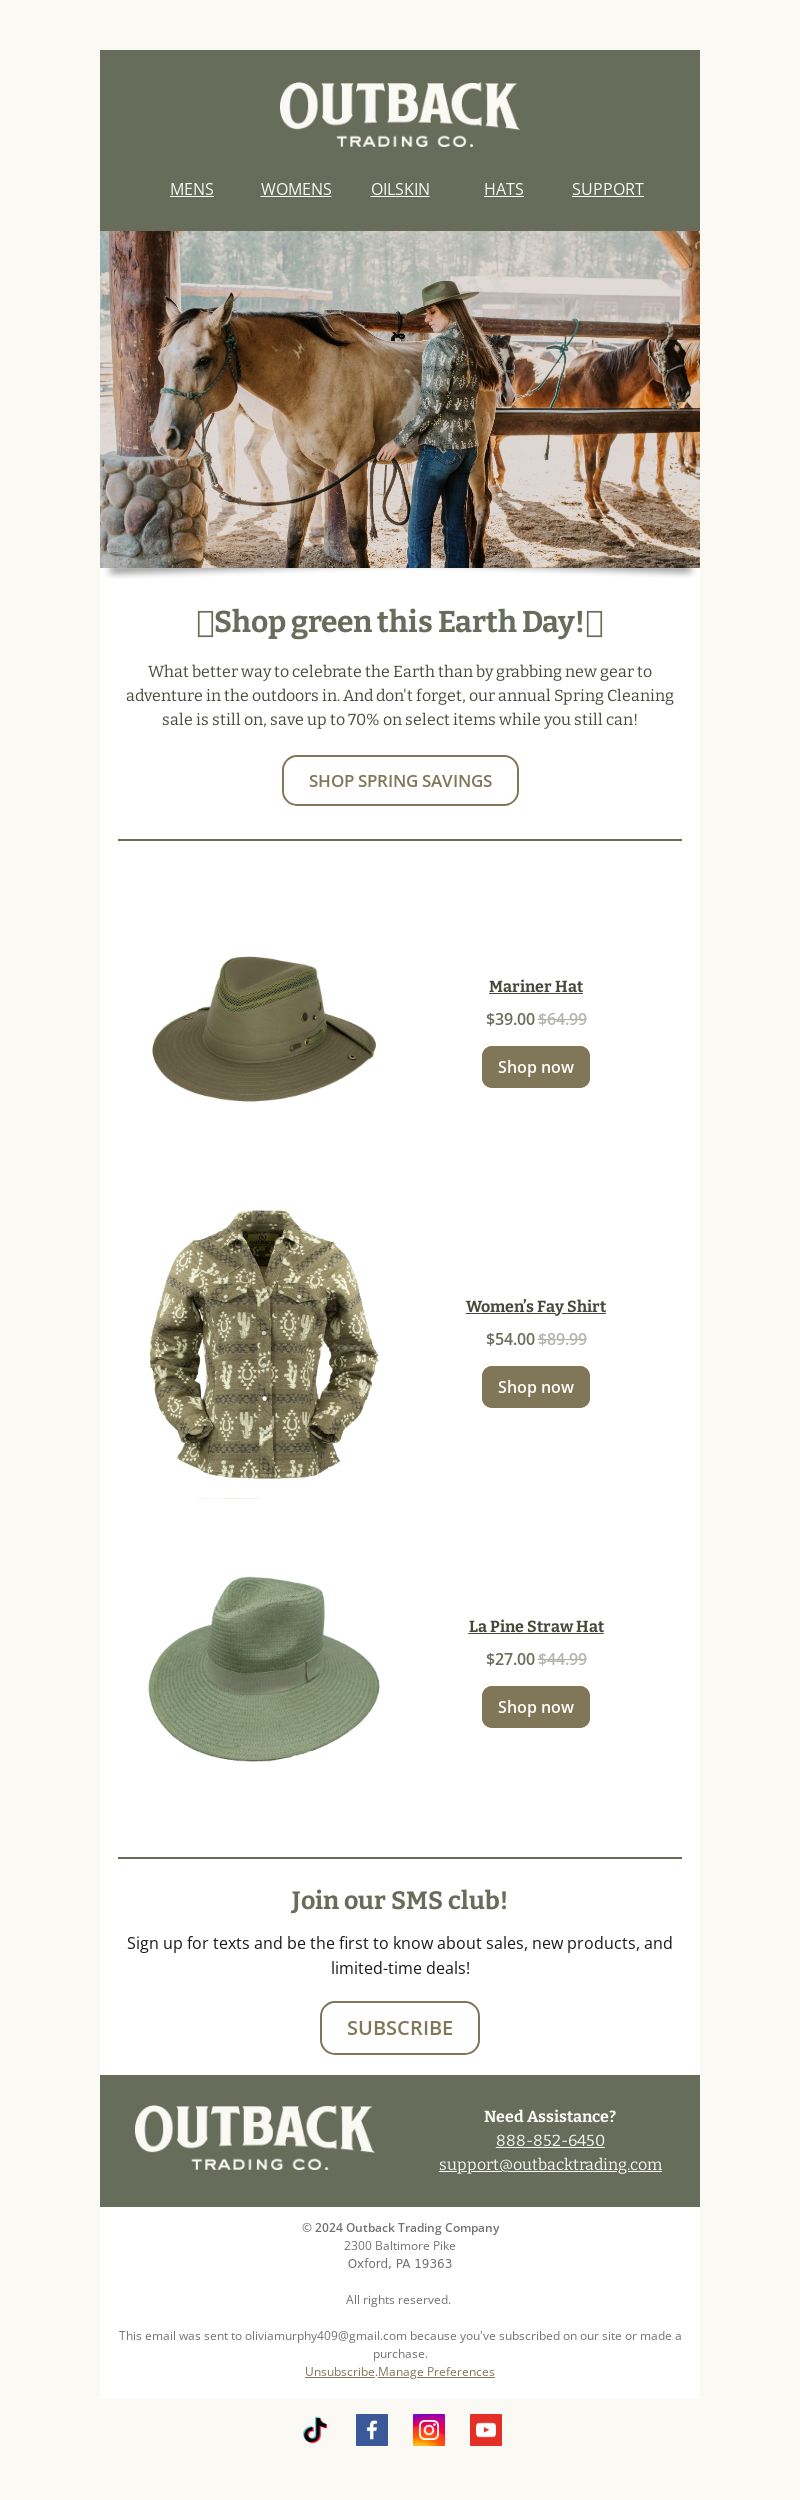
Task: Click Shop now for the Mariner Hat
Action: click(536, 1067)
